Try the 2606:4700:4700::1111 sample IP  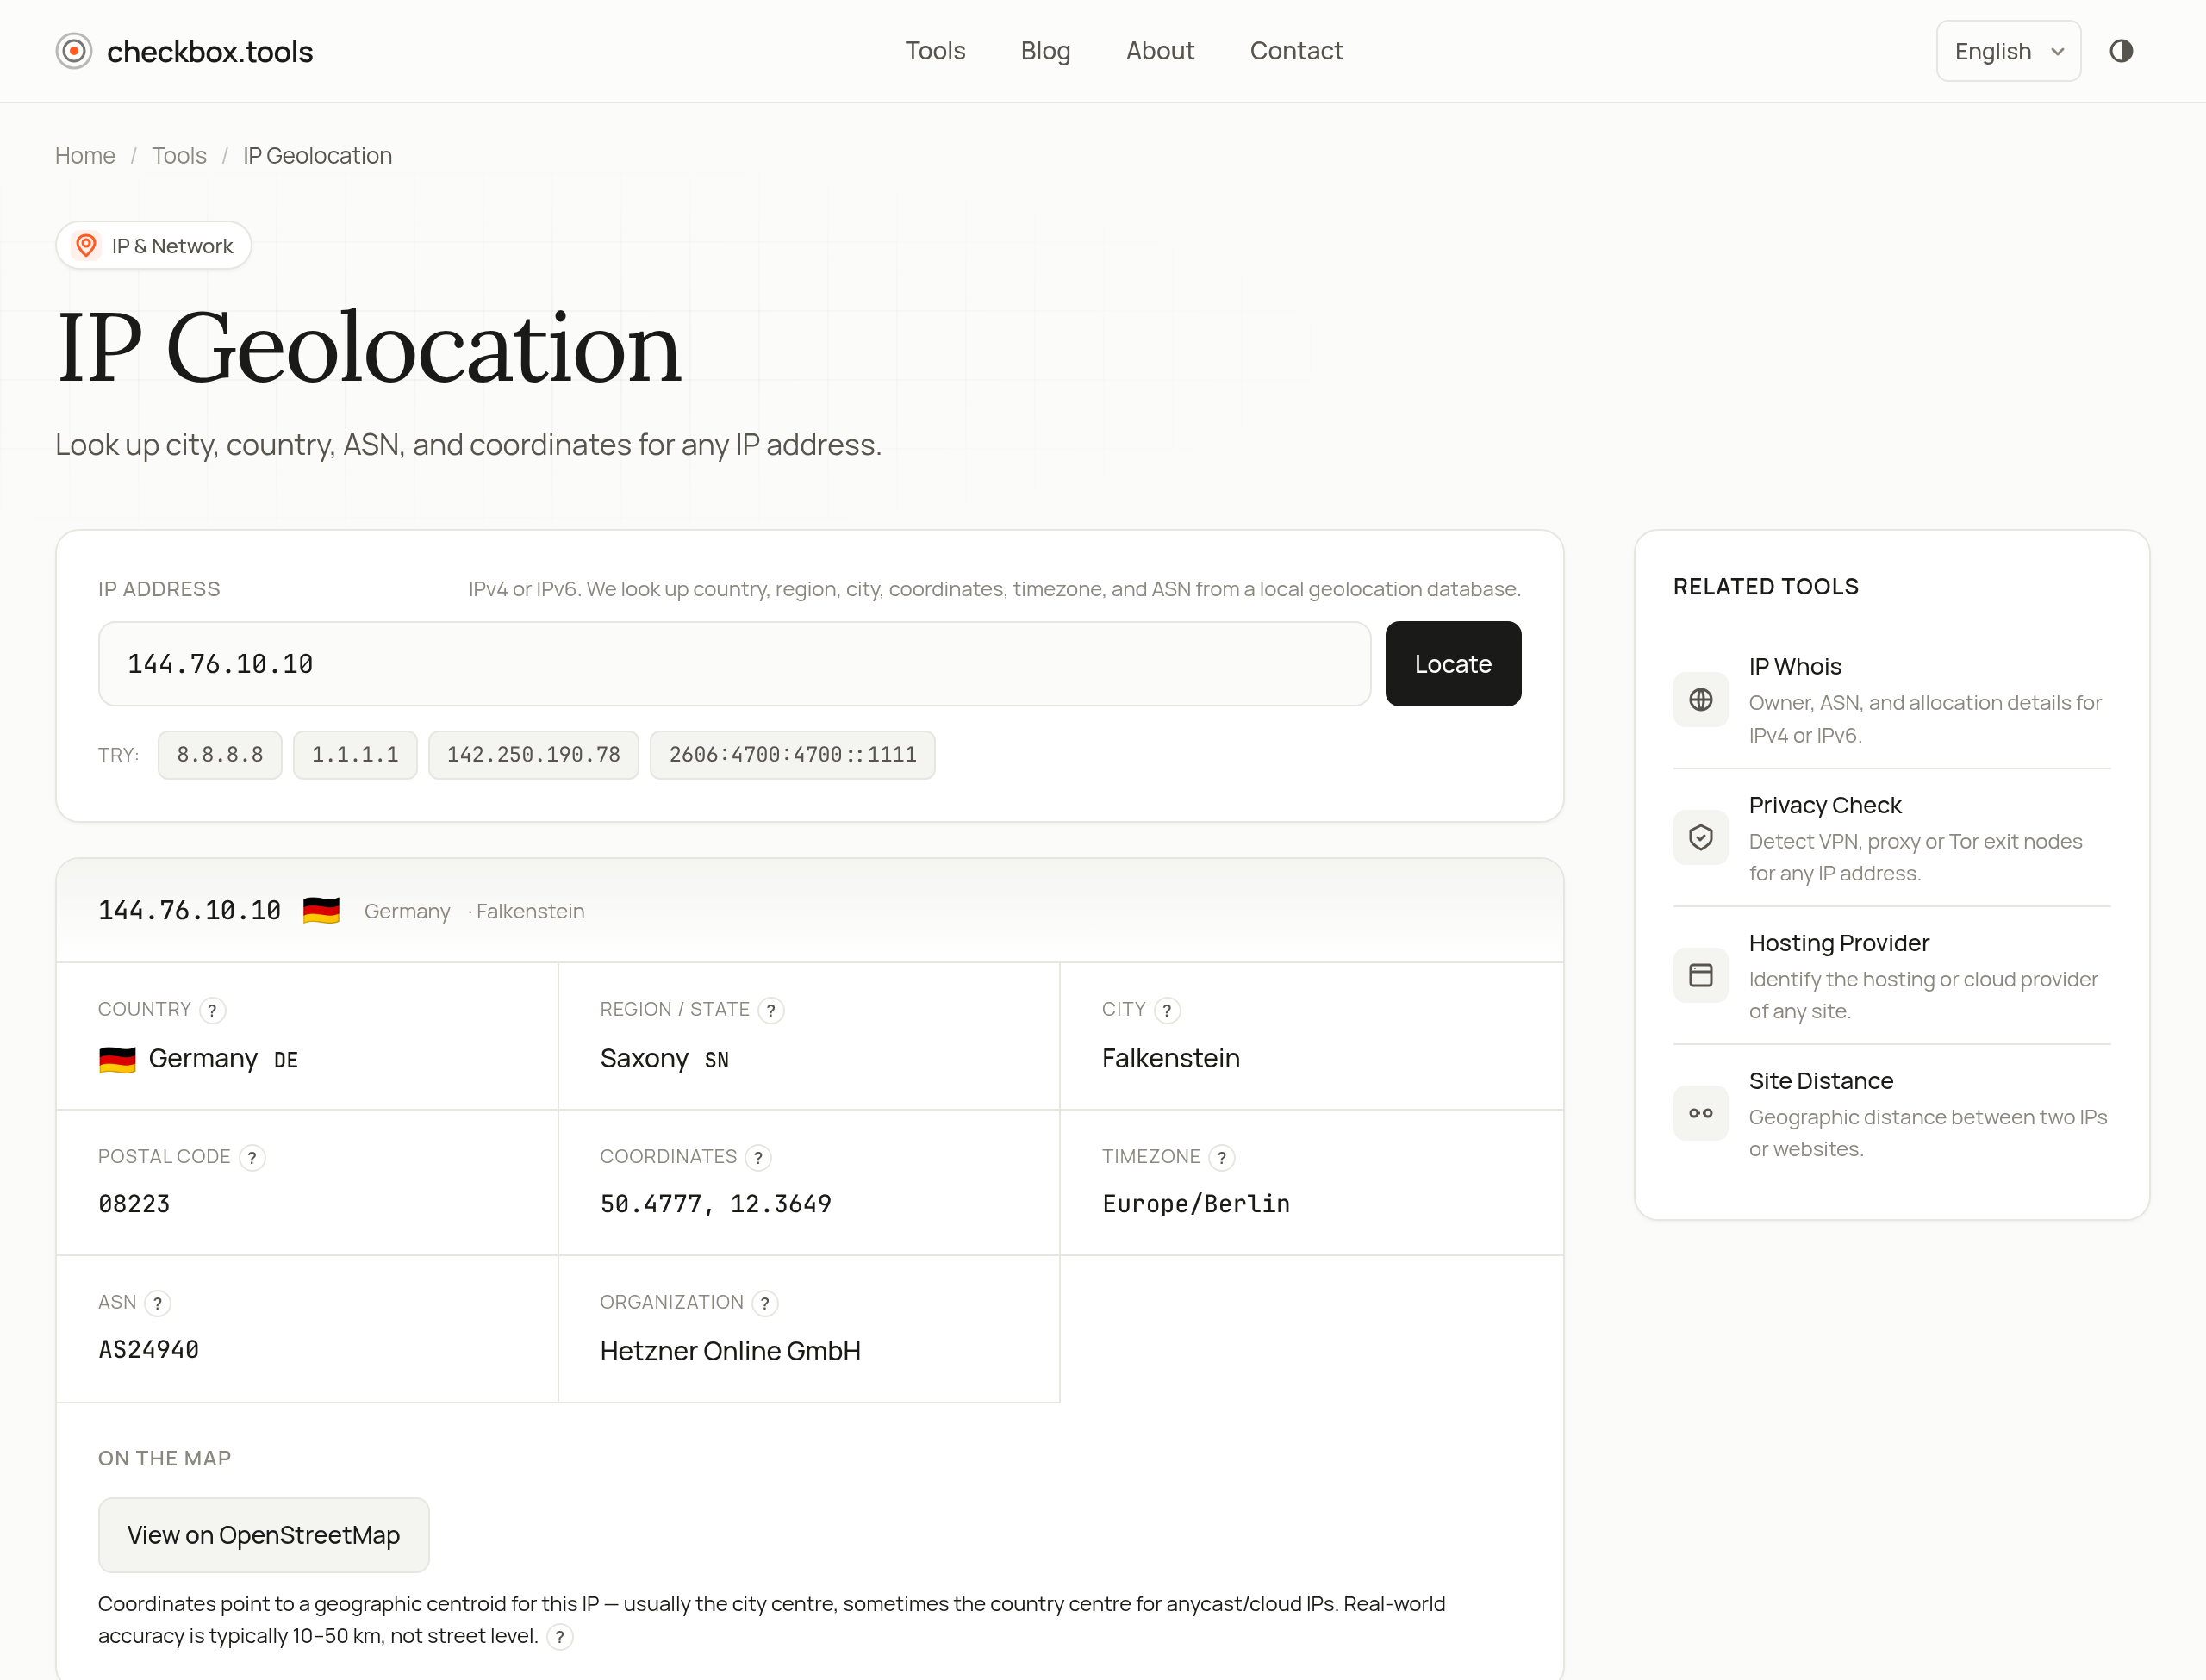click(x=792, y=755)
